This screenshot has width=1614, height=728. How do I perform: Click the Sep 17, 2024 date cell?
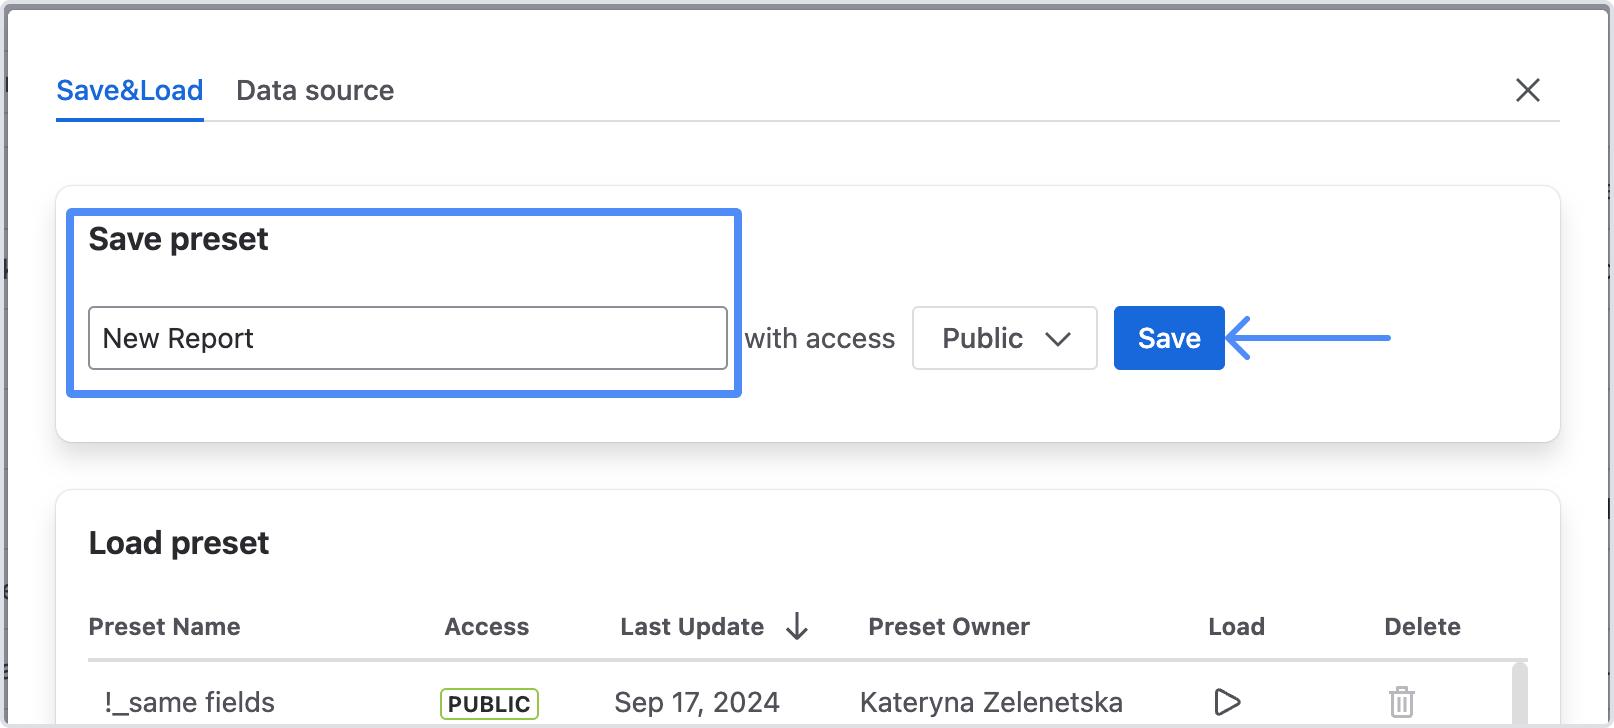pos(697,703)
